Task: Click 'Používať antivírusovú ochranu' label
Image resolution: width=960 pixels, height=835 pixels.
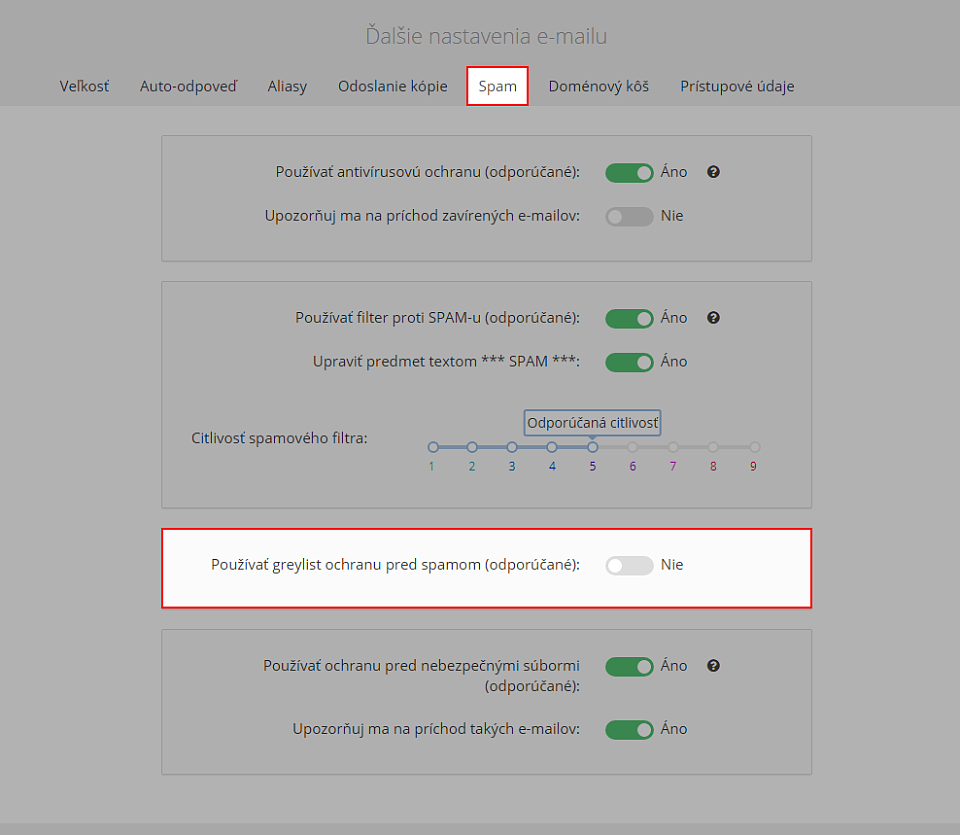Action: pos(428,172)
